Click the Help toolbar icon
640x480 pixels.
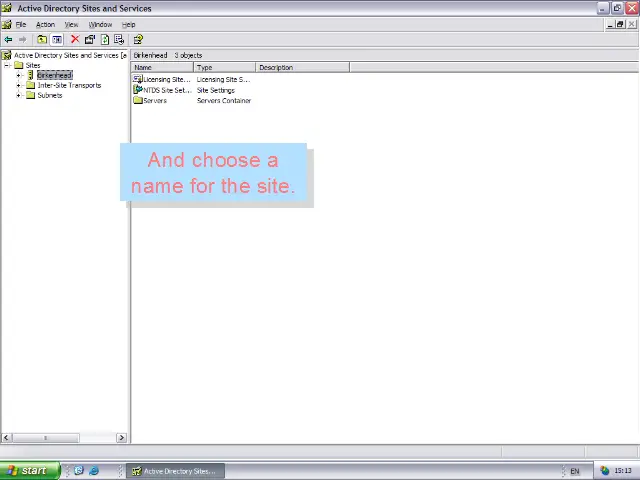(138, 40)
